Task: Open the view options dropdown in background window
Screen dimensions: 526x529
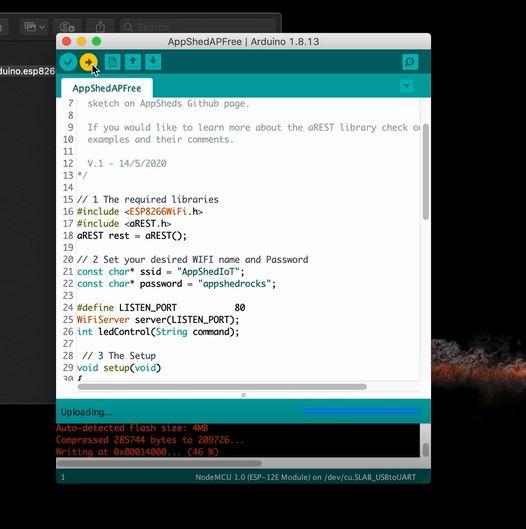Action: coord(34,27)
